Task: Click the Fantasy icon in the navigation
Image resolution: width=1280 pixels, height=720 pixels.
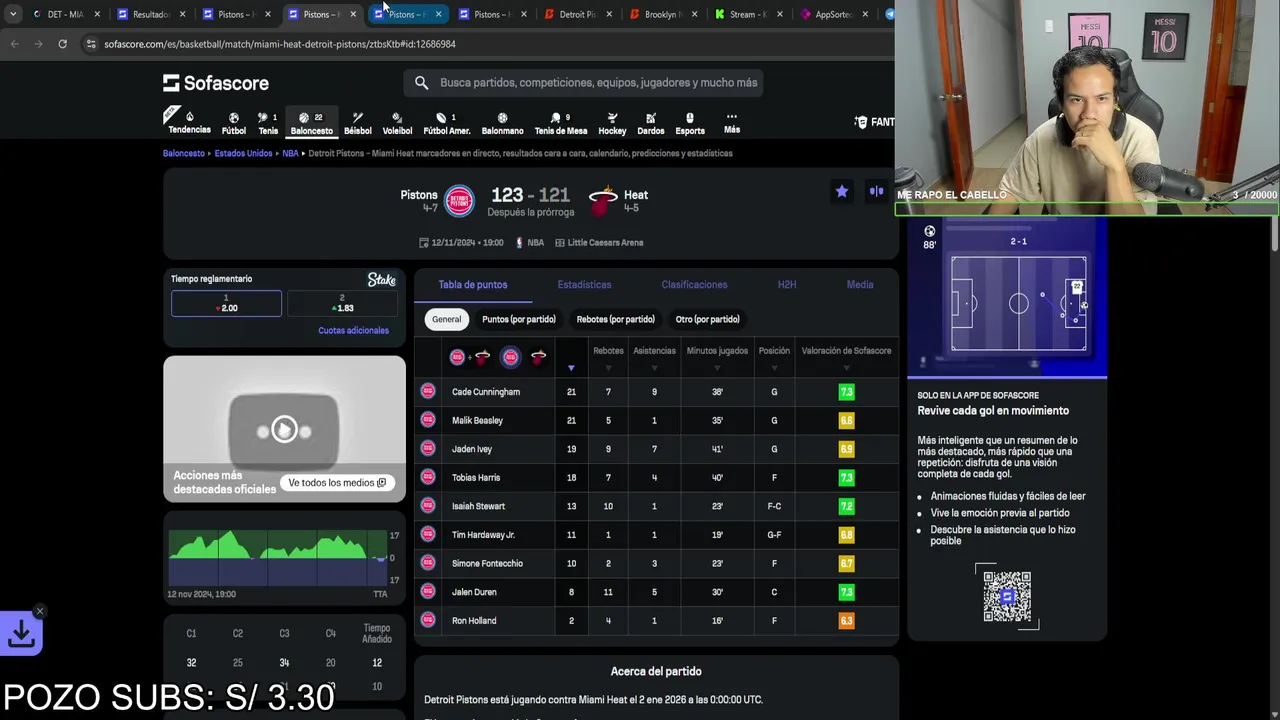Action: [861, 122]
